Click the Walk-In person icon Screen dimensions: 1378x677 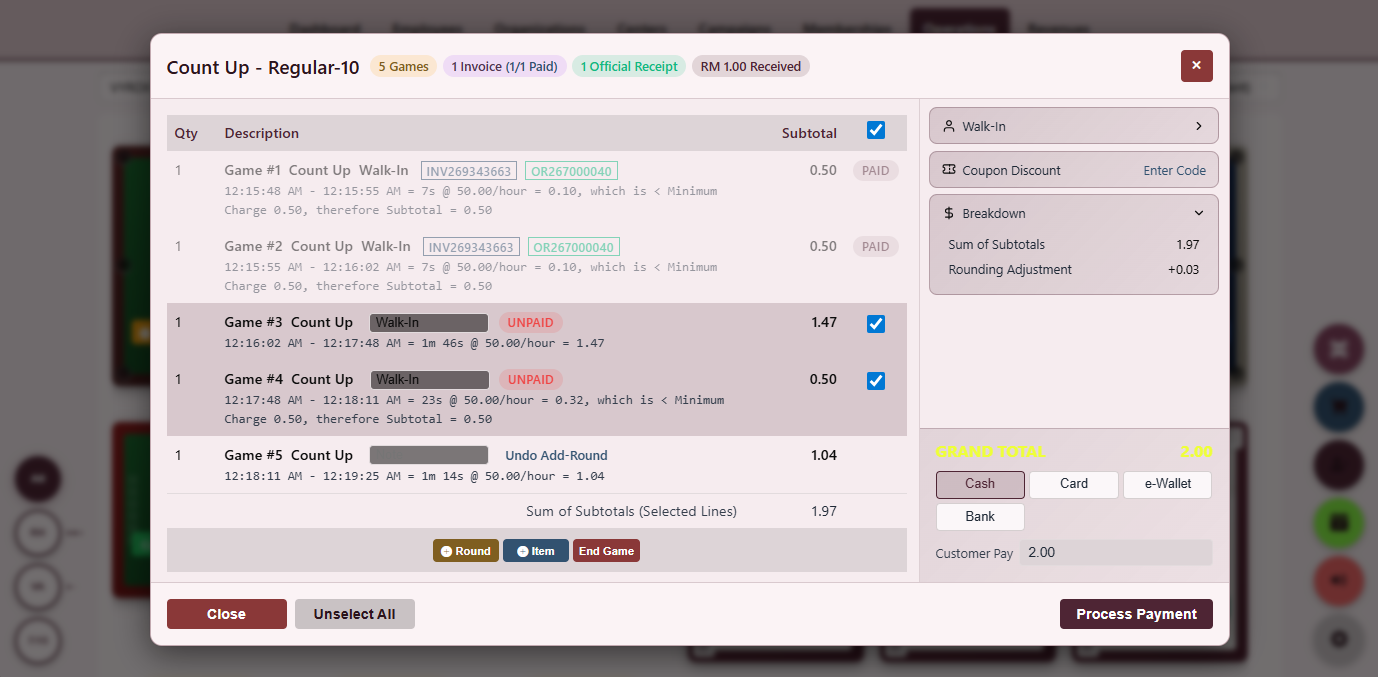click(949, 127)
